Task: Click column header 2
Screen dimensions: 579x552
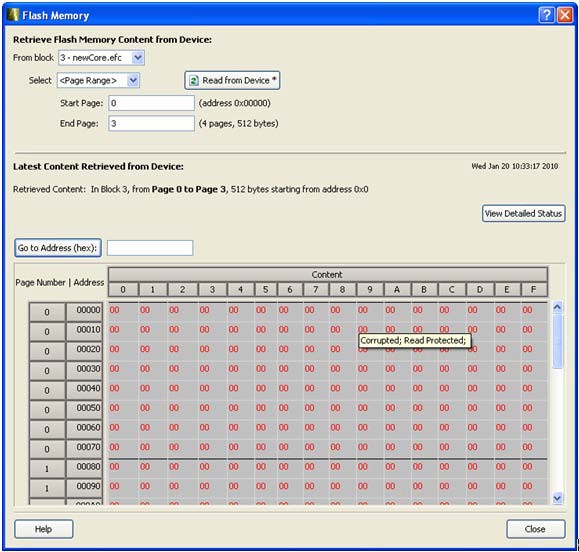Action: click(x=182, y=290)
